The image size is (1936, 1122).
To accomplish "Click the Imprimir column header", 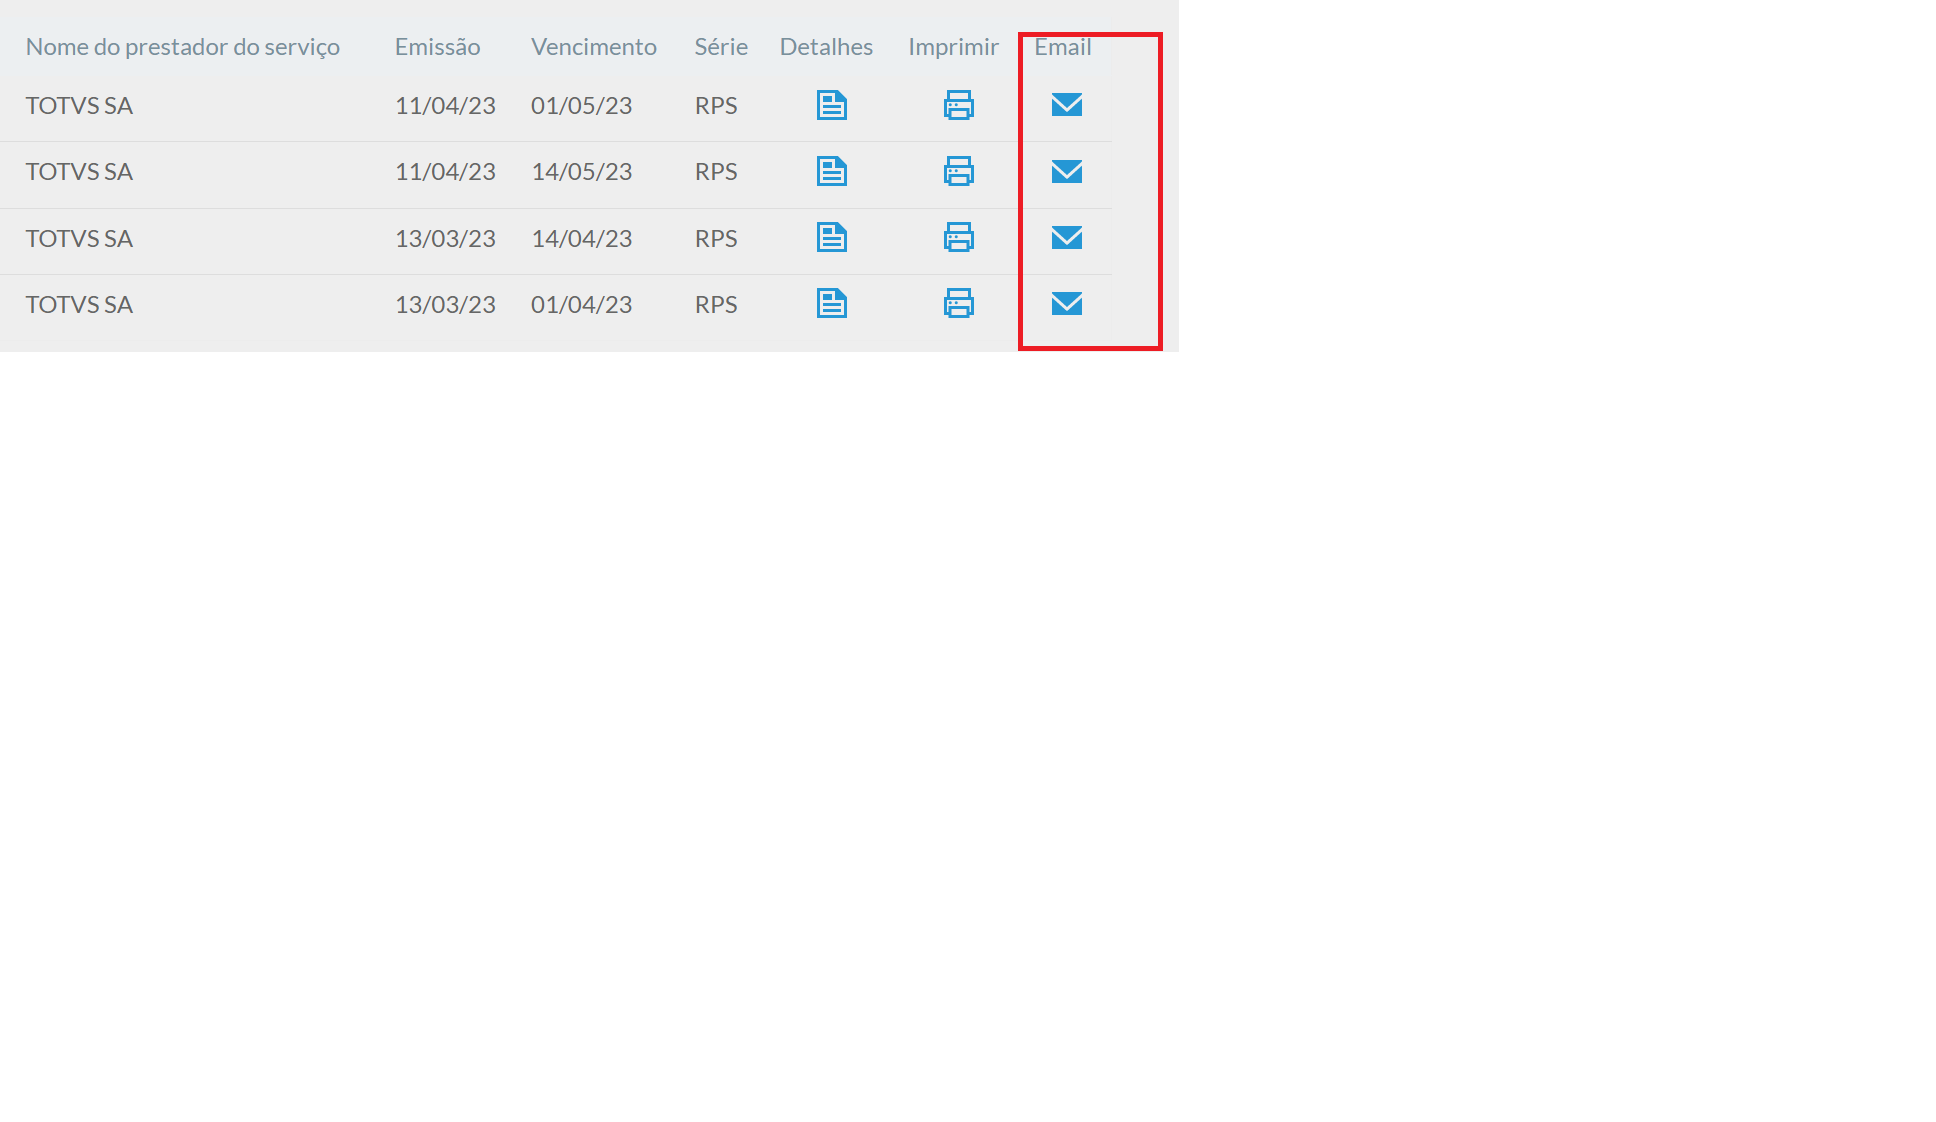I will [x=952, y=47].
